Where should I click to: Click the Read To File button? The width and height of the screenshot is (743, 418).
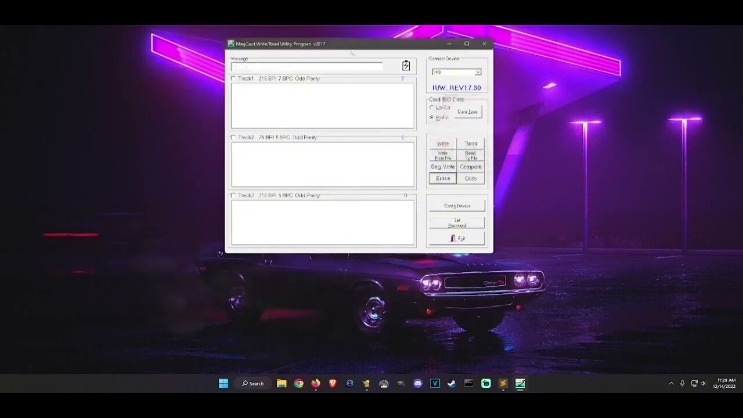(x=471, y=155)
